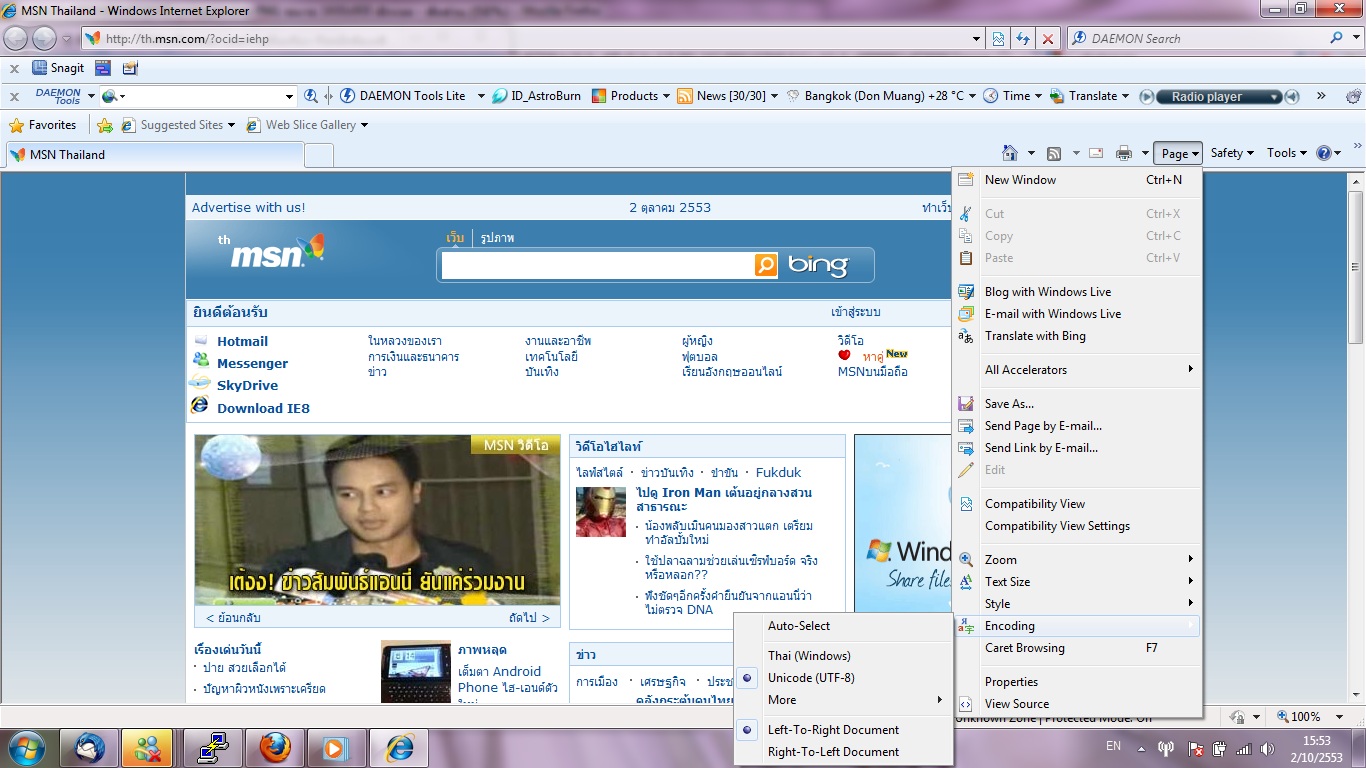Click the Messenger link on MSN page

pos(252,363)
